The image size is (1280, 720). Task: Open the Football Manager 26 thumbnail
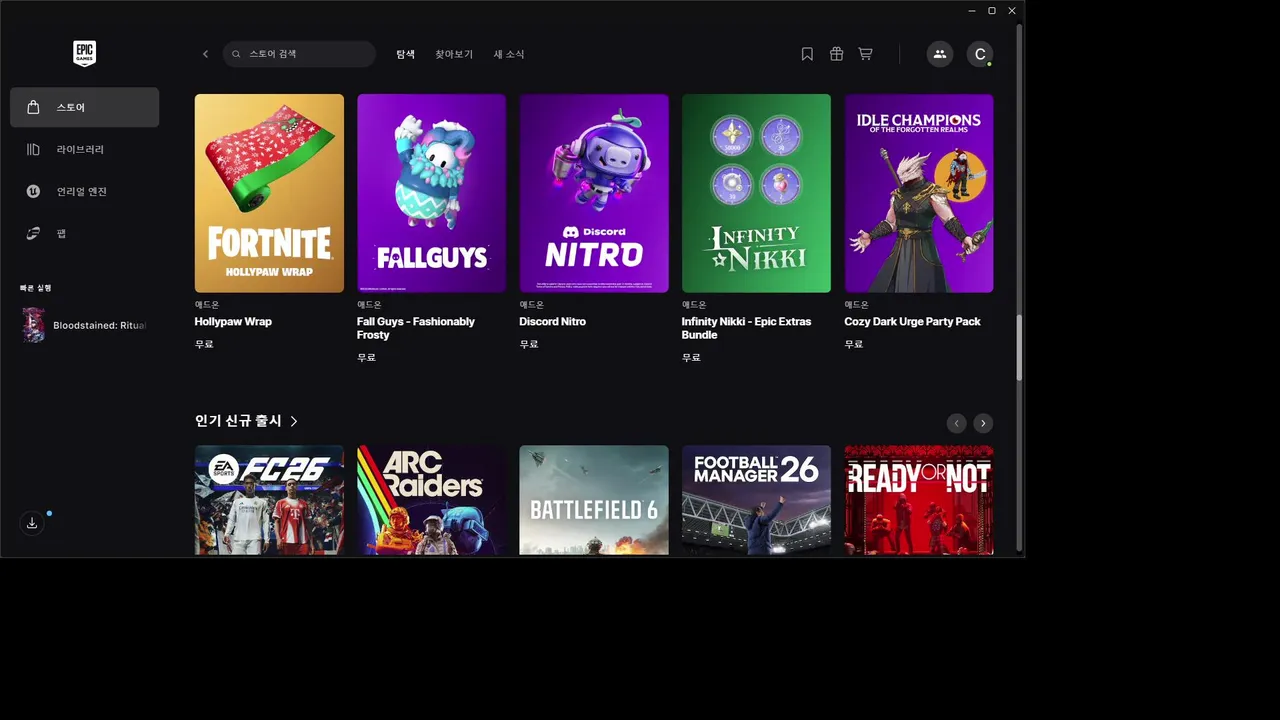[x=756, y=500]
